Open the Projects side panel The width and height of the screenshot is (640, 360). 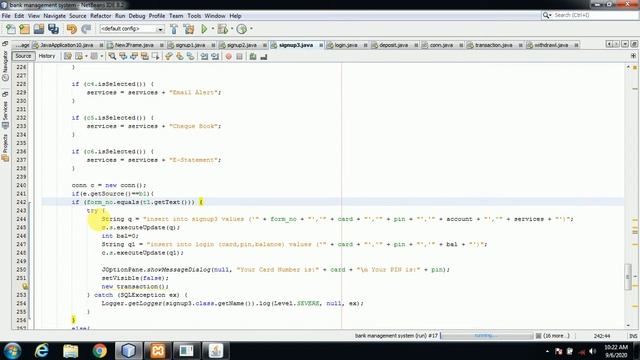pyautogui.click(x=5, y=148)
